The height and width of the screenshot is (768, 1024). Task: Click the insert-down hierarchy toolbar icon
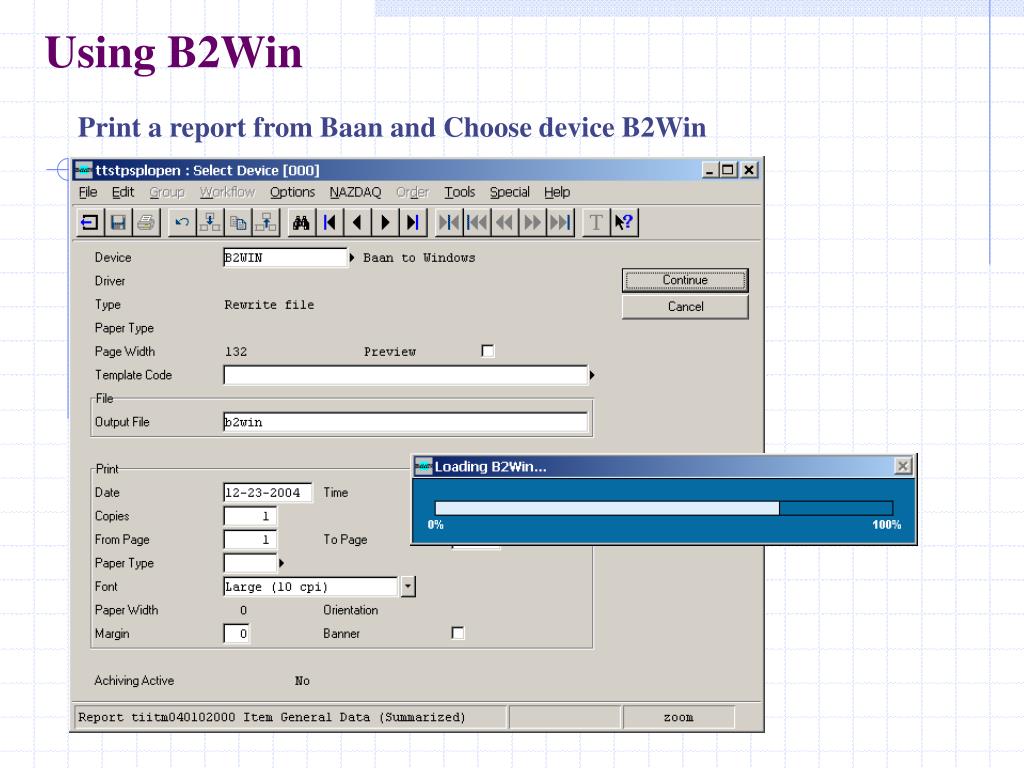210,223
